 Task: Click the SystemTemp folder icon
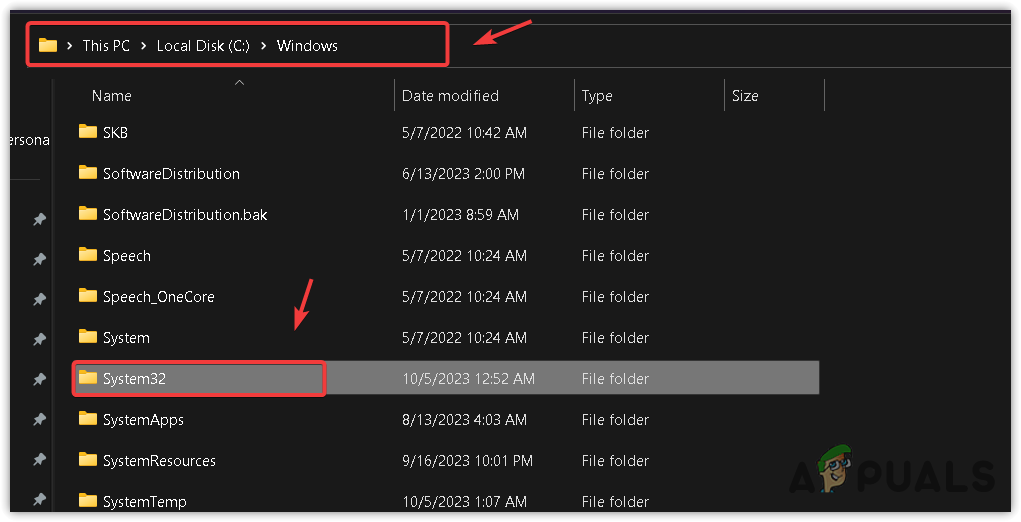pos(88,501)
